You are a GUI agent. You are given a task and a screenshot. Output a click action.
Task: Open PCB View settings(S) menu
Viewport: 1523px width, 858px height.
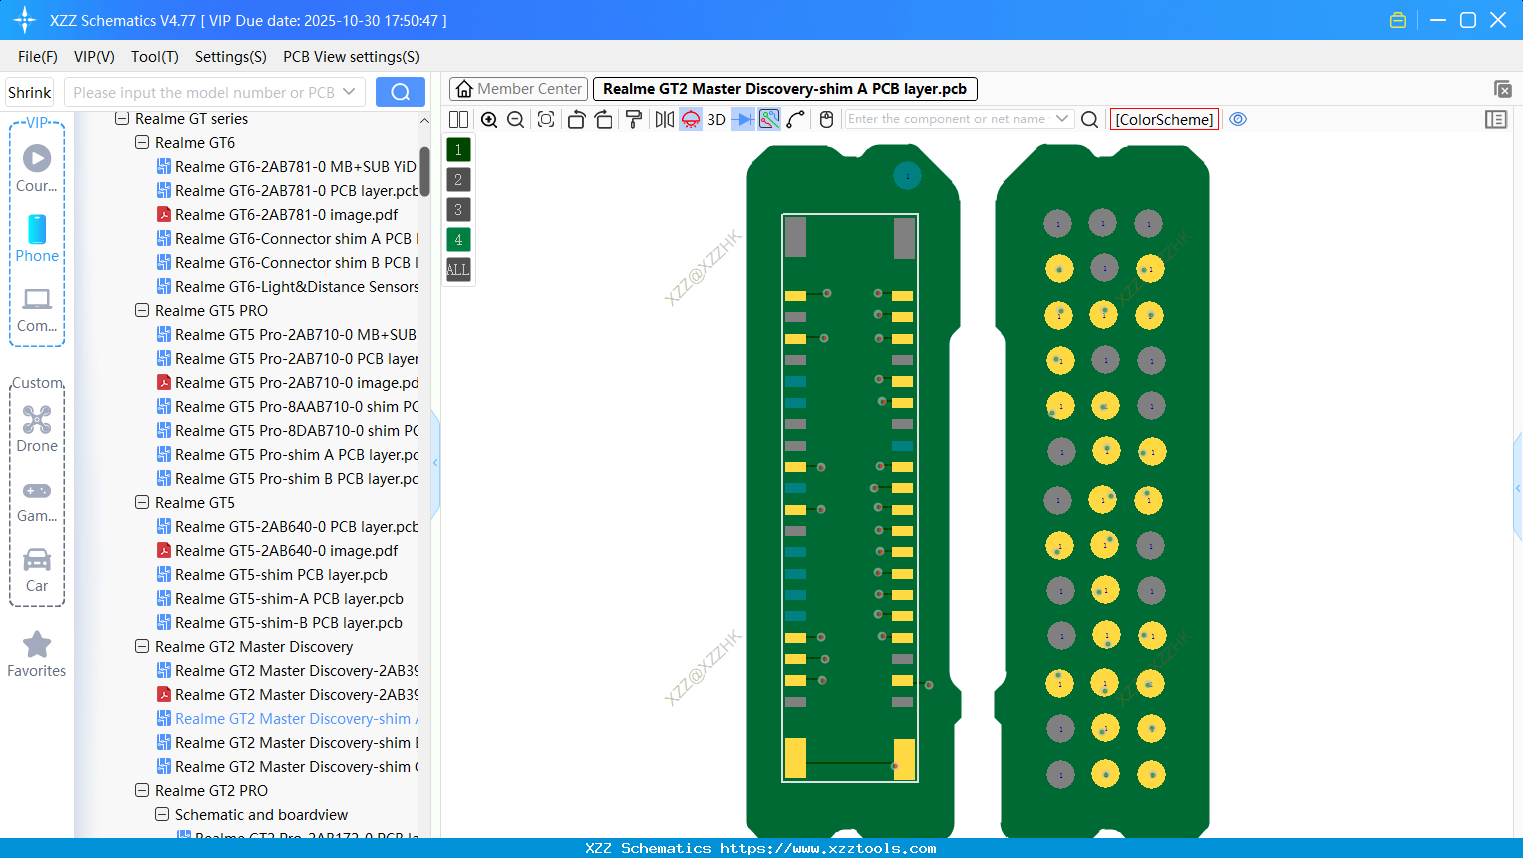(351, 57)
